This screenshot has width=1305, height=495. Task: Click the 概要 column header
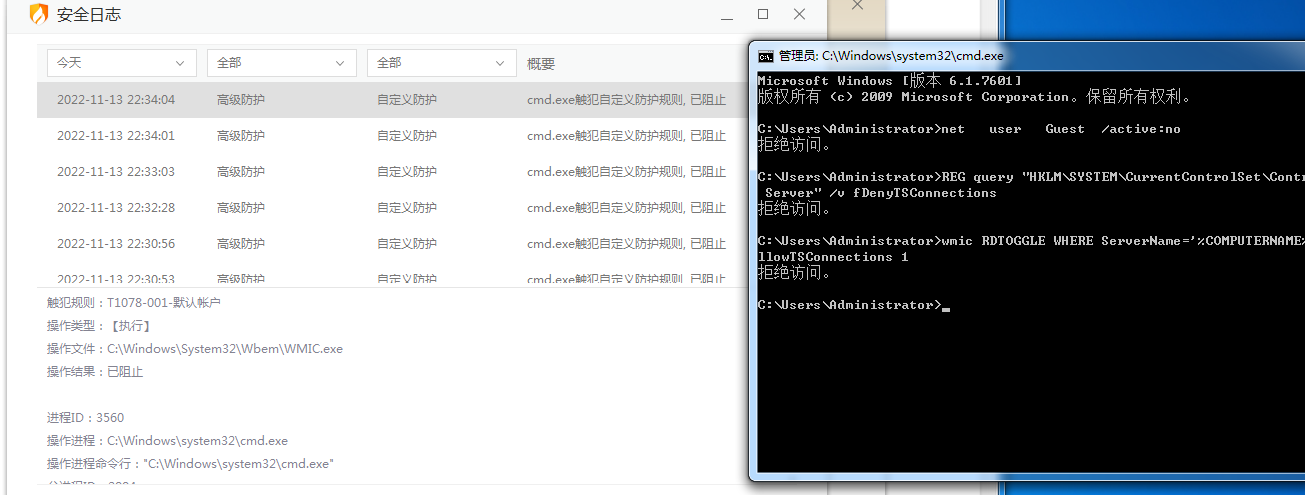[x=541, y=64]
